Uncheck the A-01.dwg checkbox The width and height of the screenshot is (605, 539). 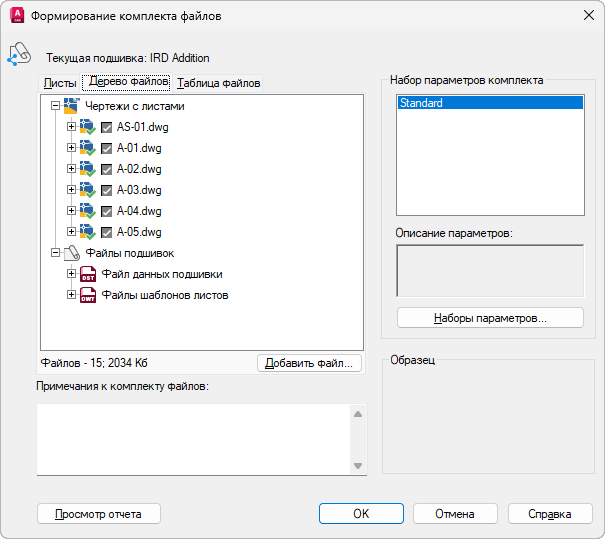pos(106,149)
